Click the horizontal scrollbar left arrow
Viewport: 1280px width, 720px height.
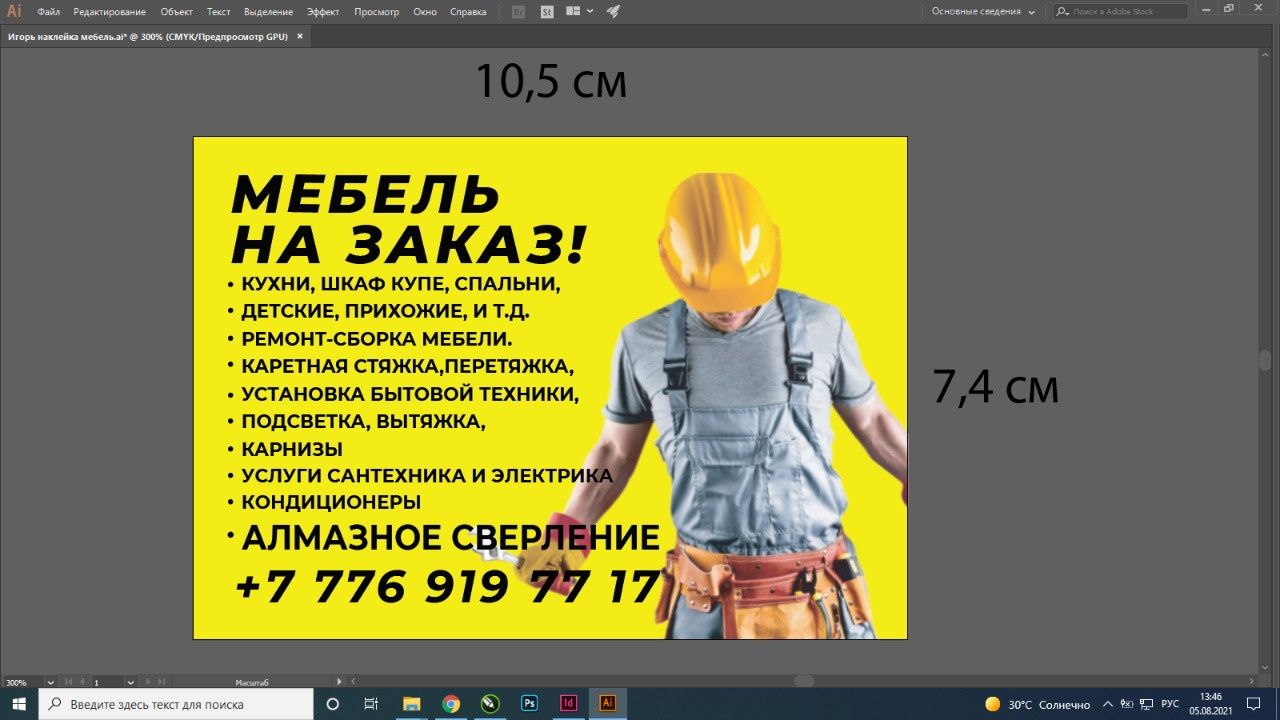coord(352,682)
